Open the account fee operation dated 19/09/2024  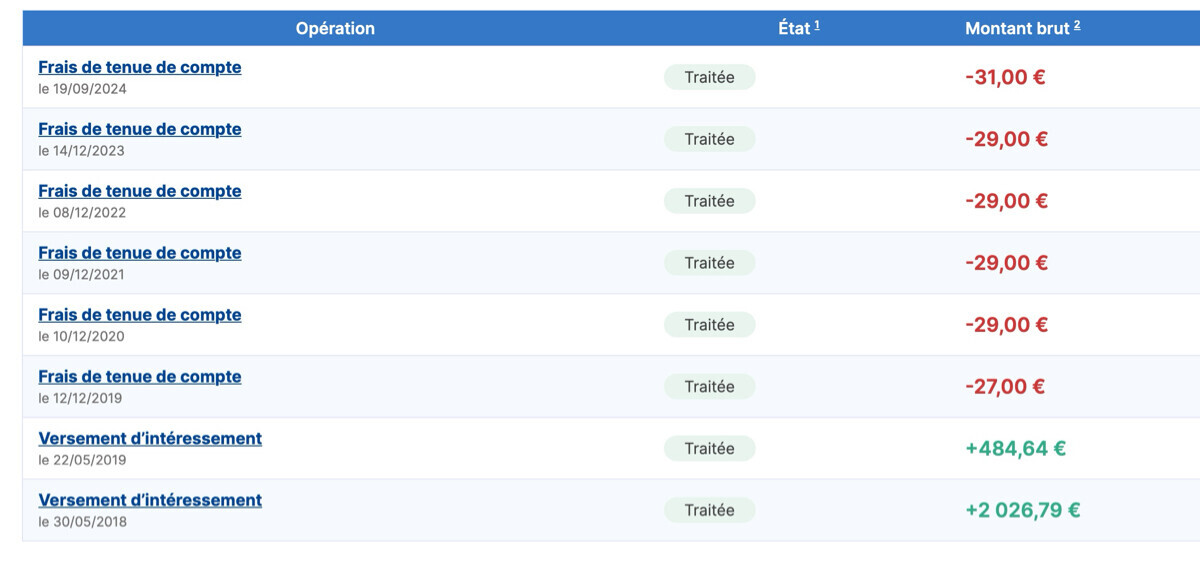(x=139, y=68)
